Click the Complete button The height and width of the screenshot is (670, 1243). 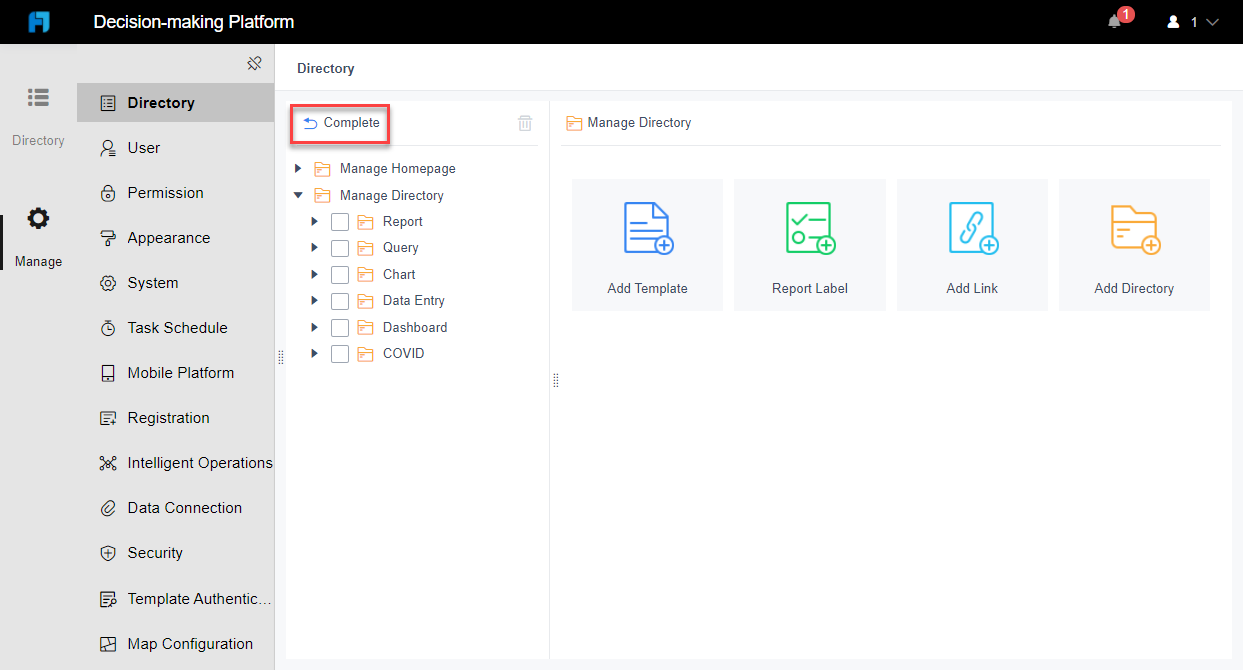click(340, 123)
